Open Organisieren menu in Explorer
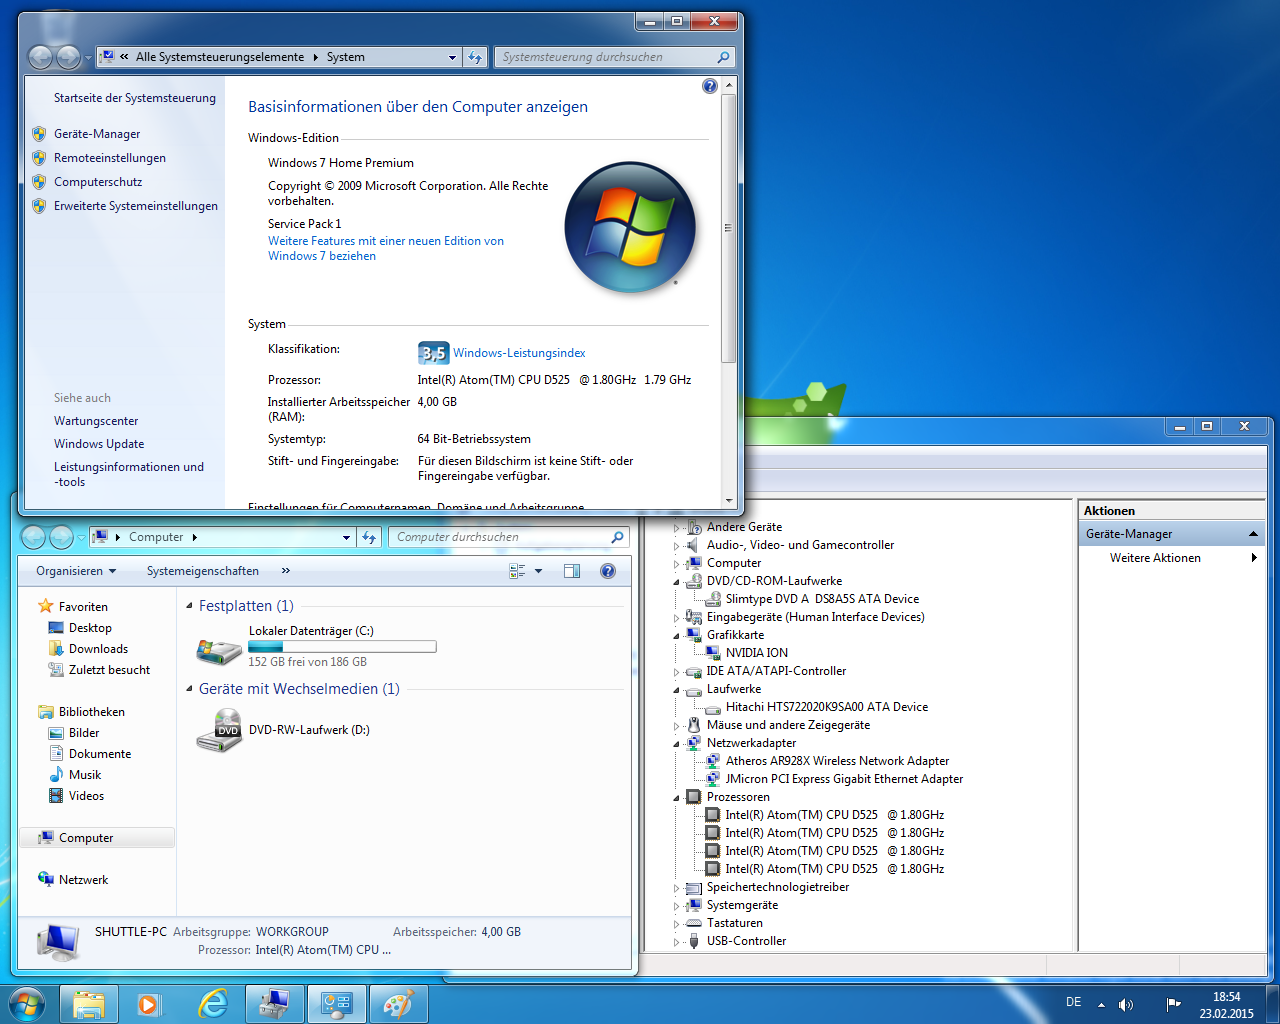The width and height of the screenshot is (1280, 1024). 76,571
